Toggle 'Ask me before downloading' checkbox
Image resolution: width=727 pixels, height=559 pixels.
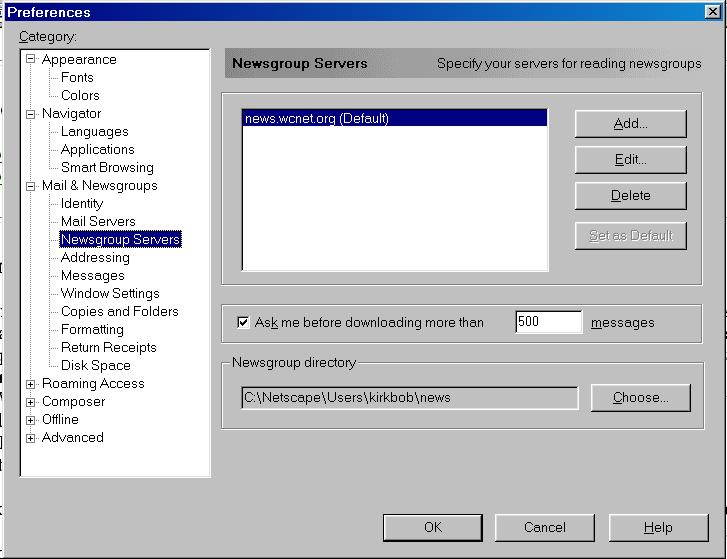click(x=243, y=322)
